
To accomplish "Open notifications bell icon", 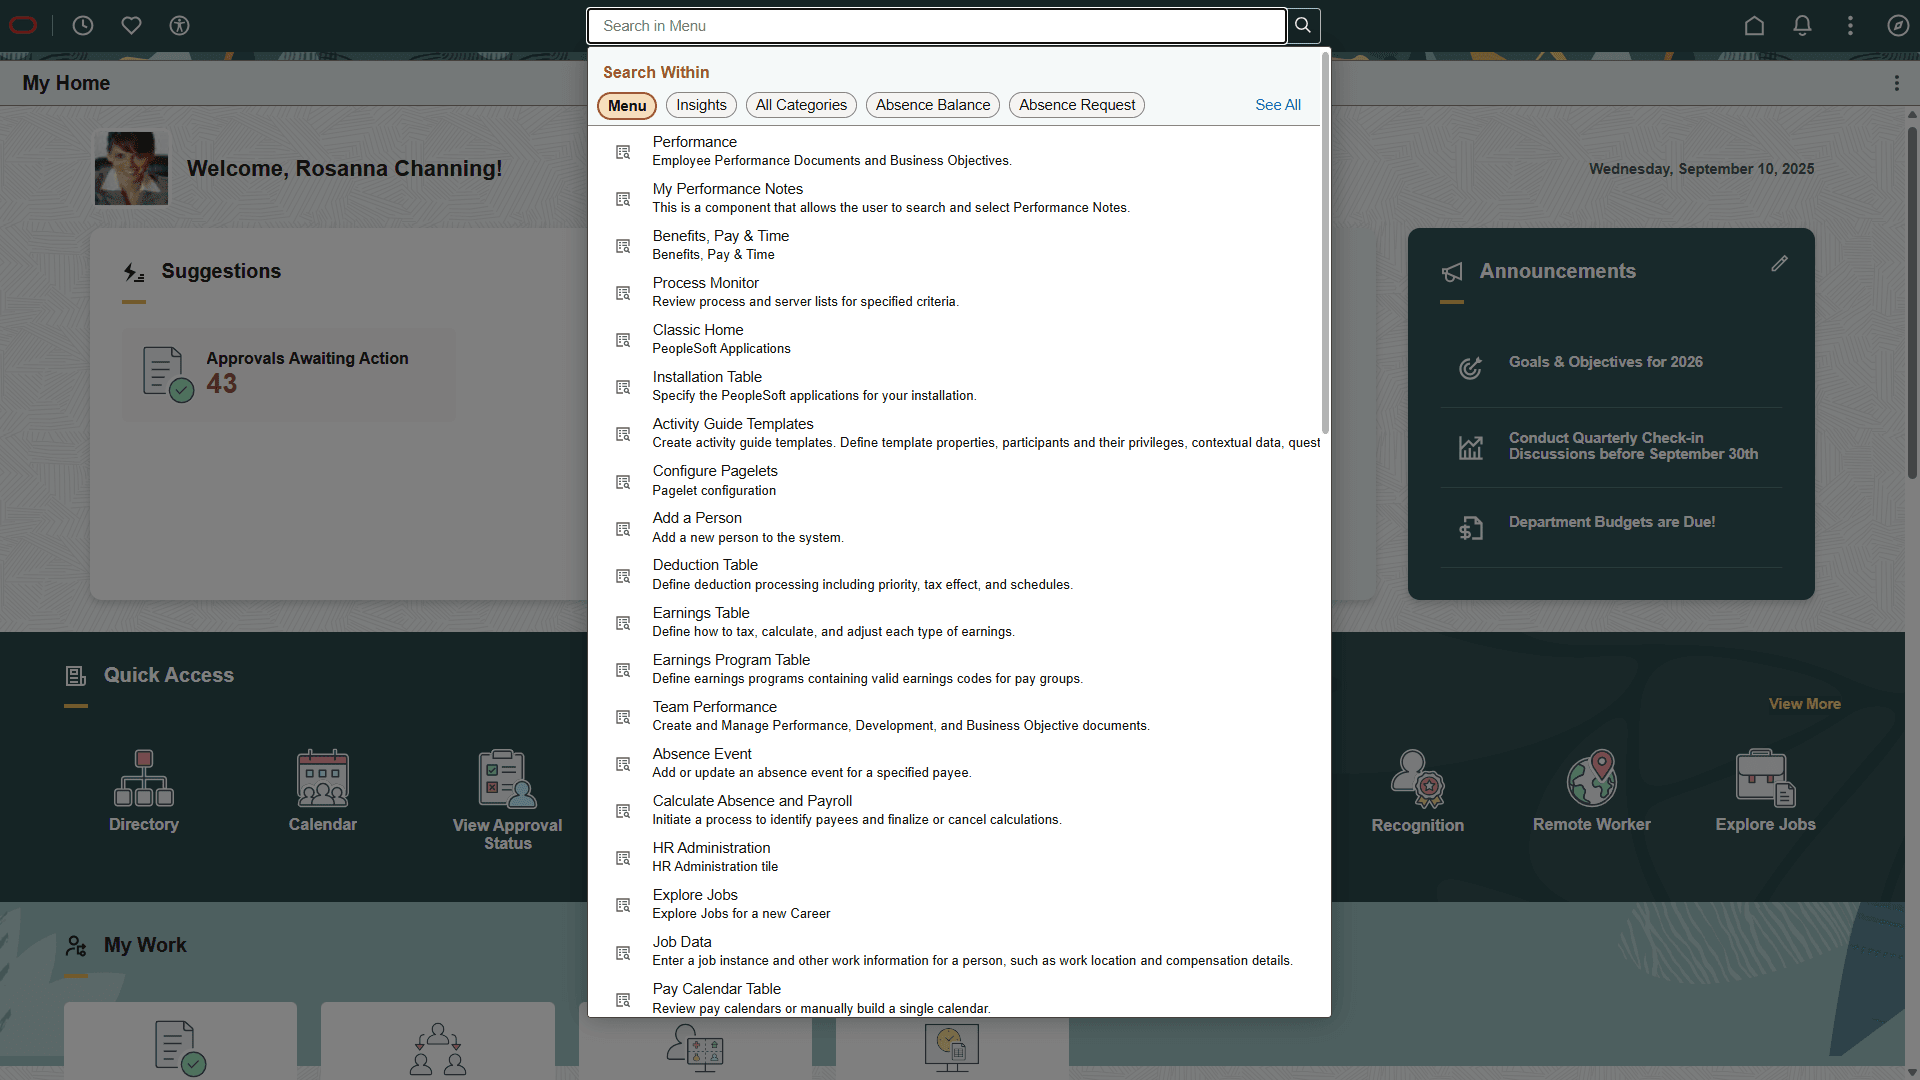I will point(1802,26).
